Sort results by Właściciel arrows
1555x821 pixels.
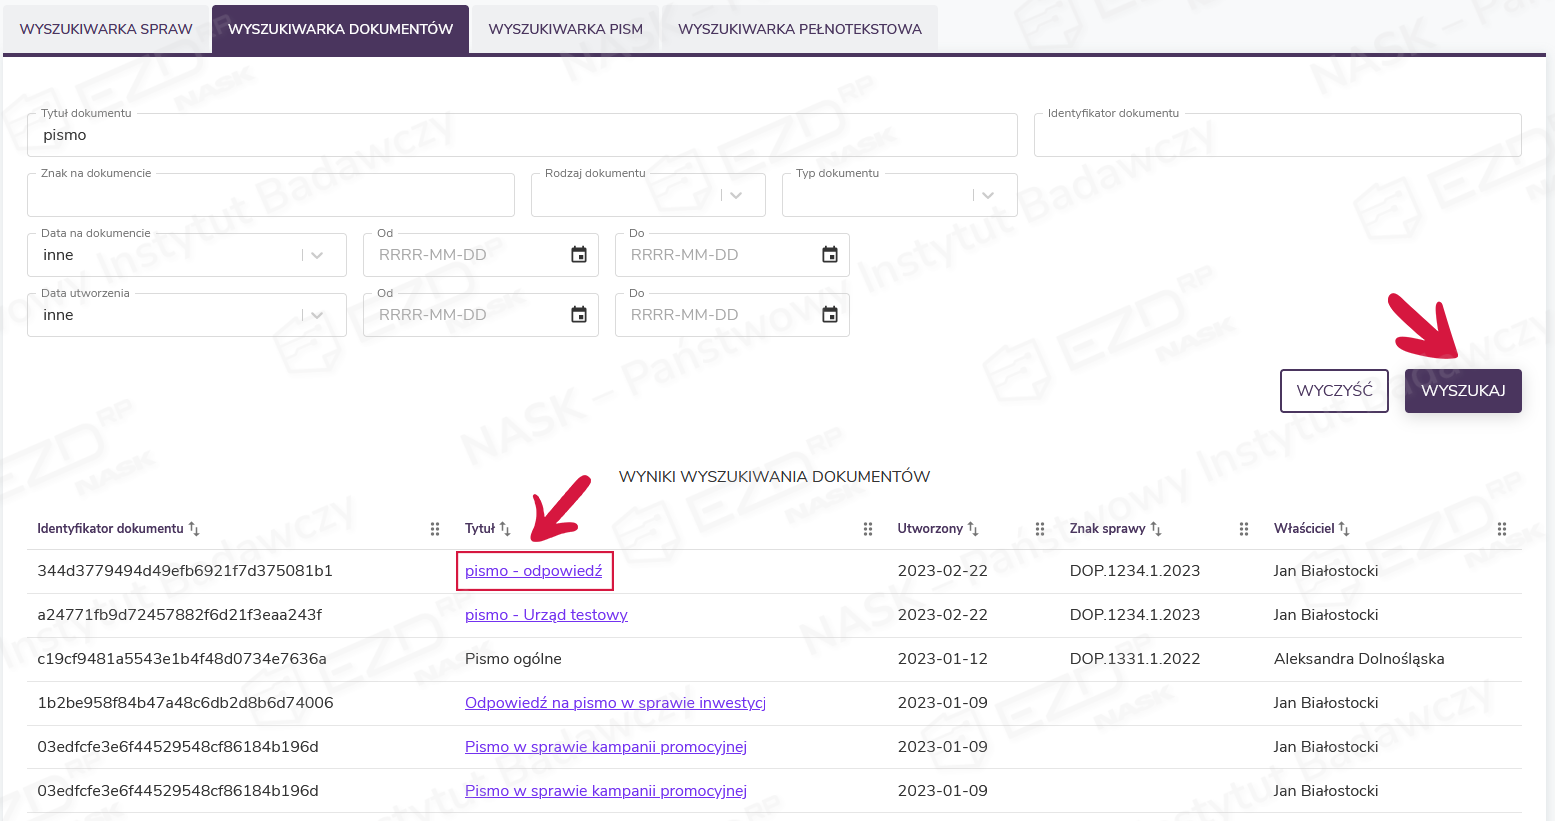point(1344,529)
